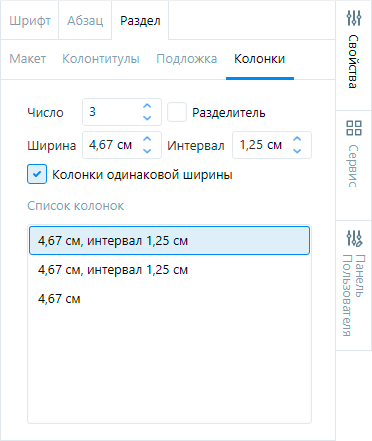Select the last list row '4,67 см'
Screen dimensions: 372x441
[169, 299]
